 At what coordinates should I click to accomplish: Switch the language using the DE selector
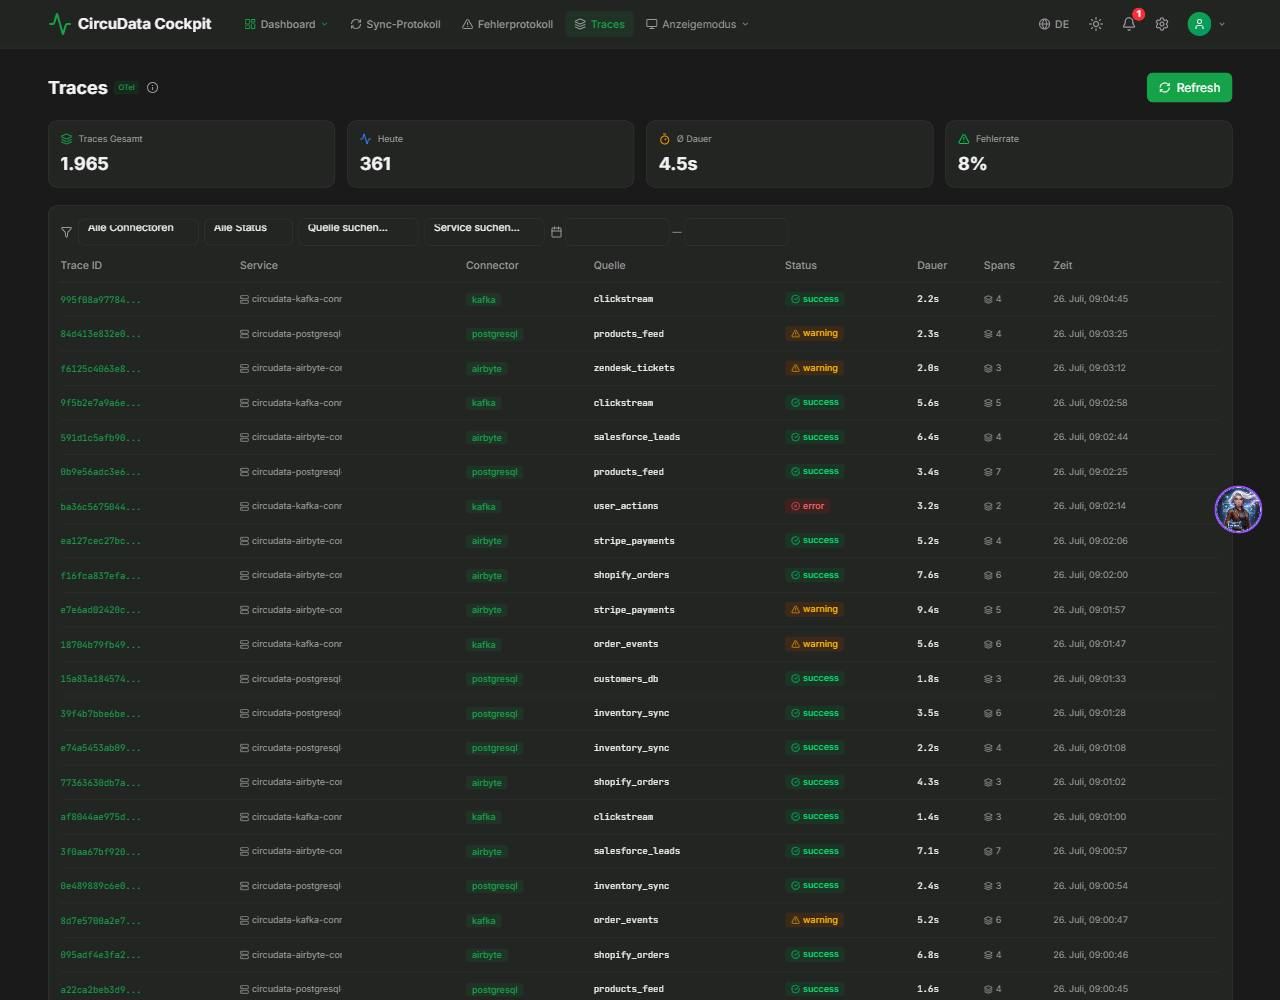point(1054,24)
